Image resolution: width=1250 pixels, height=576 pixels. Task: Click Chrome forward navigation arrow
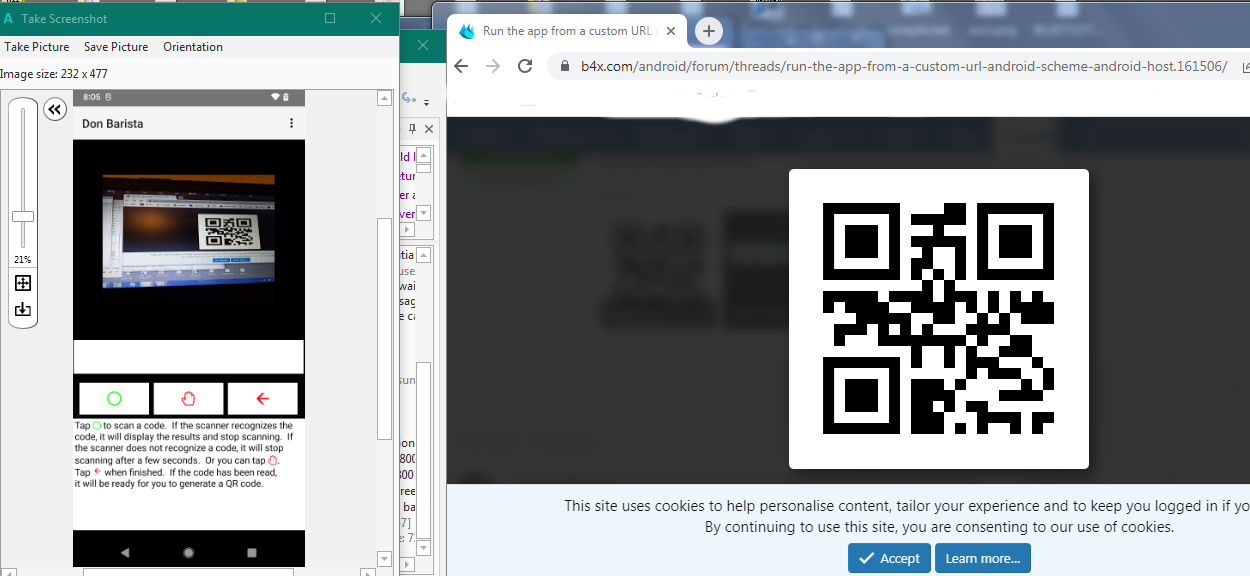coord(493,66)
